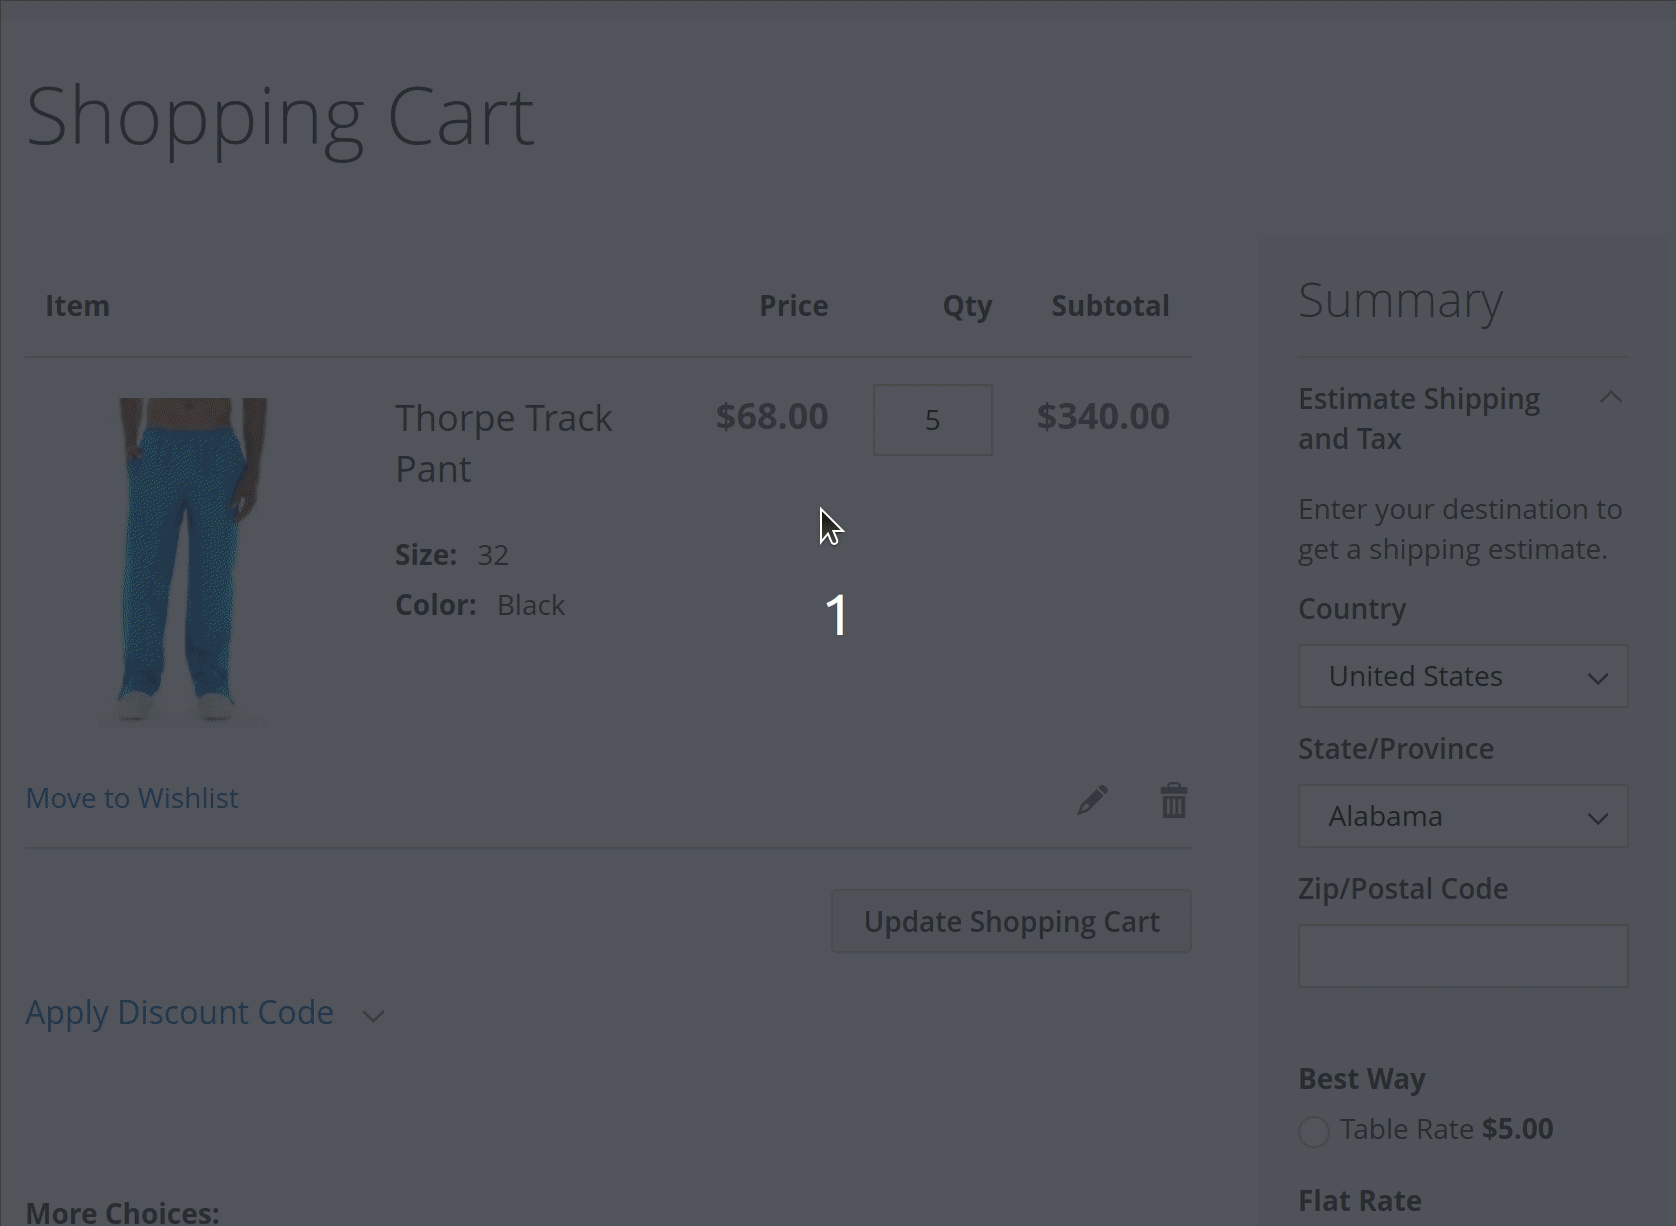Expand the Apply Discount Code section
Viewport: 1676px width, 1226px height.
point(180,1012)
